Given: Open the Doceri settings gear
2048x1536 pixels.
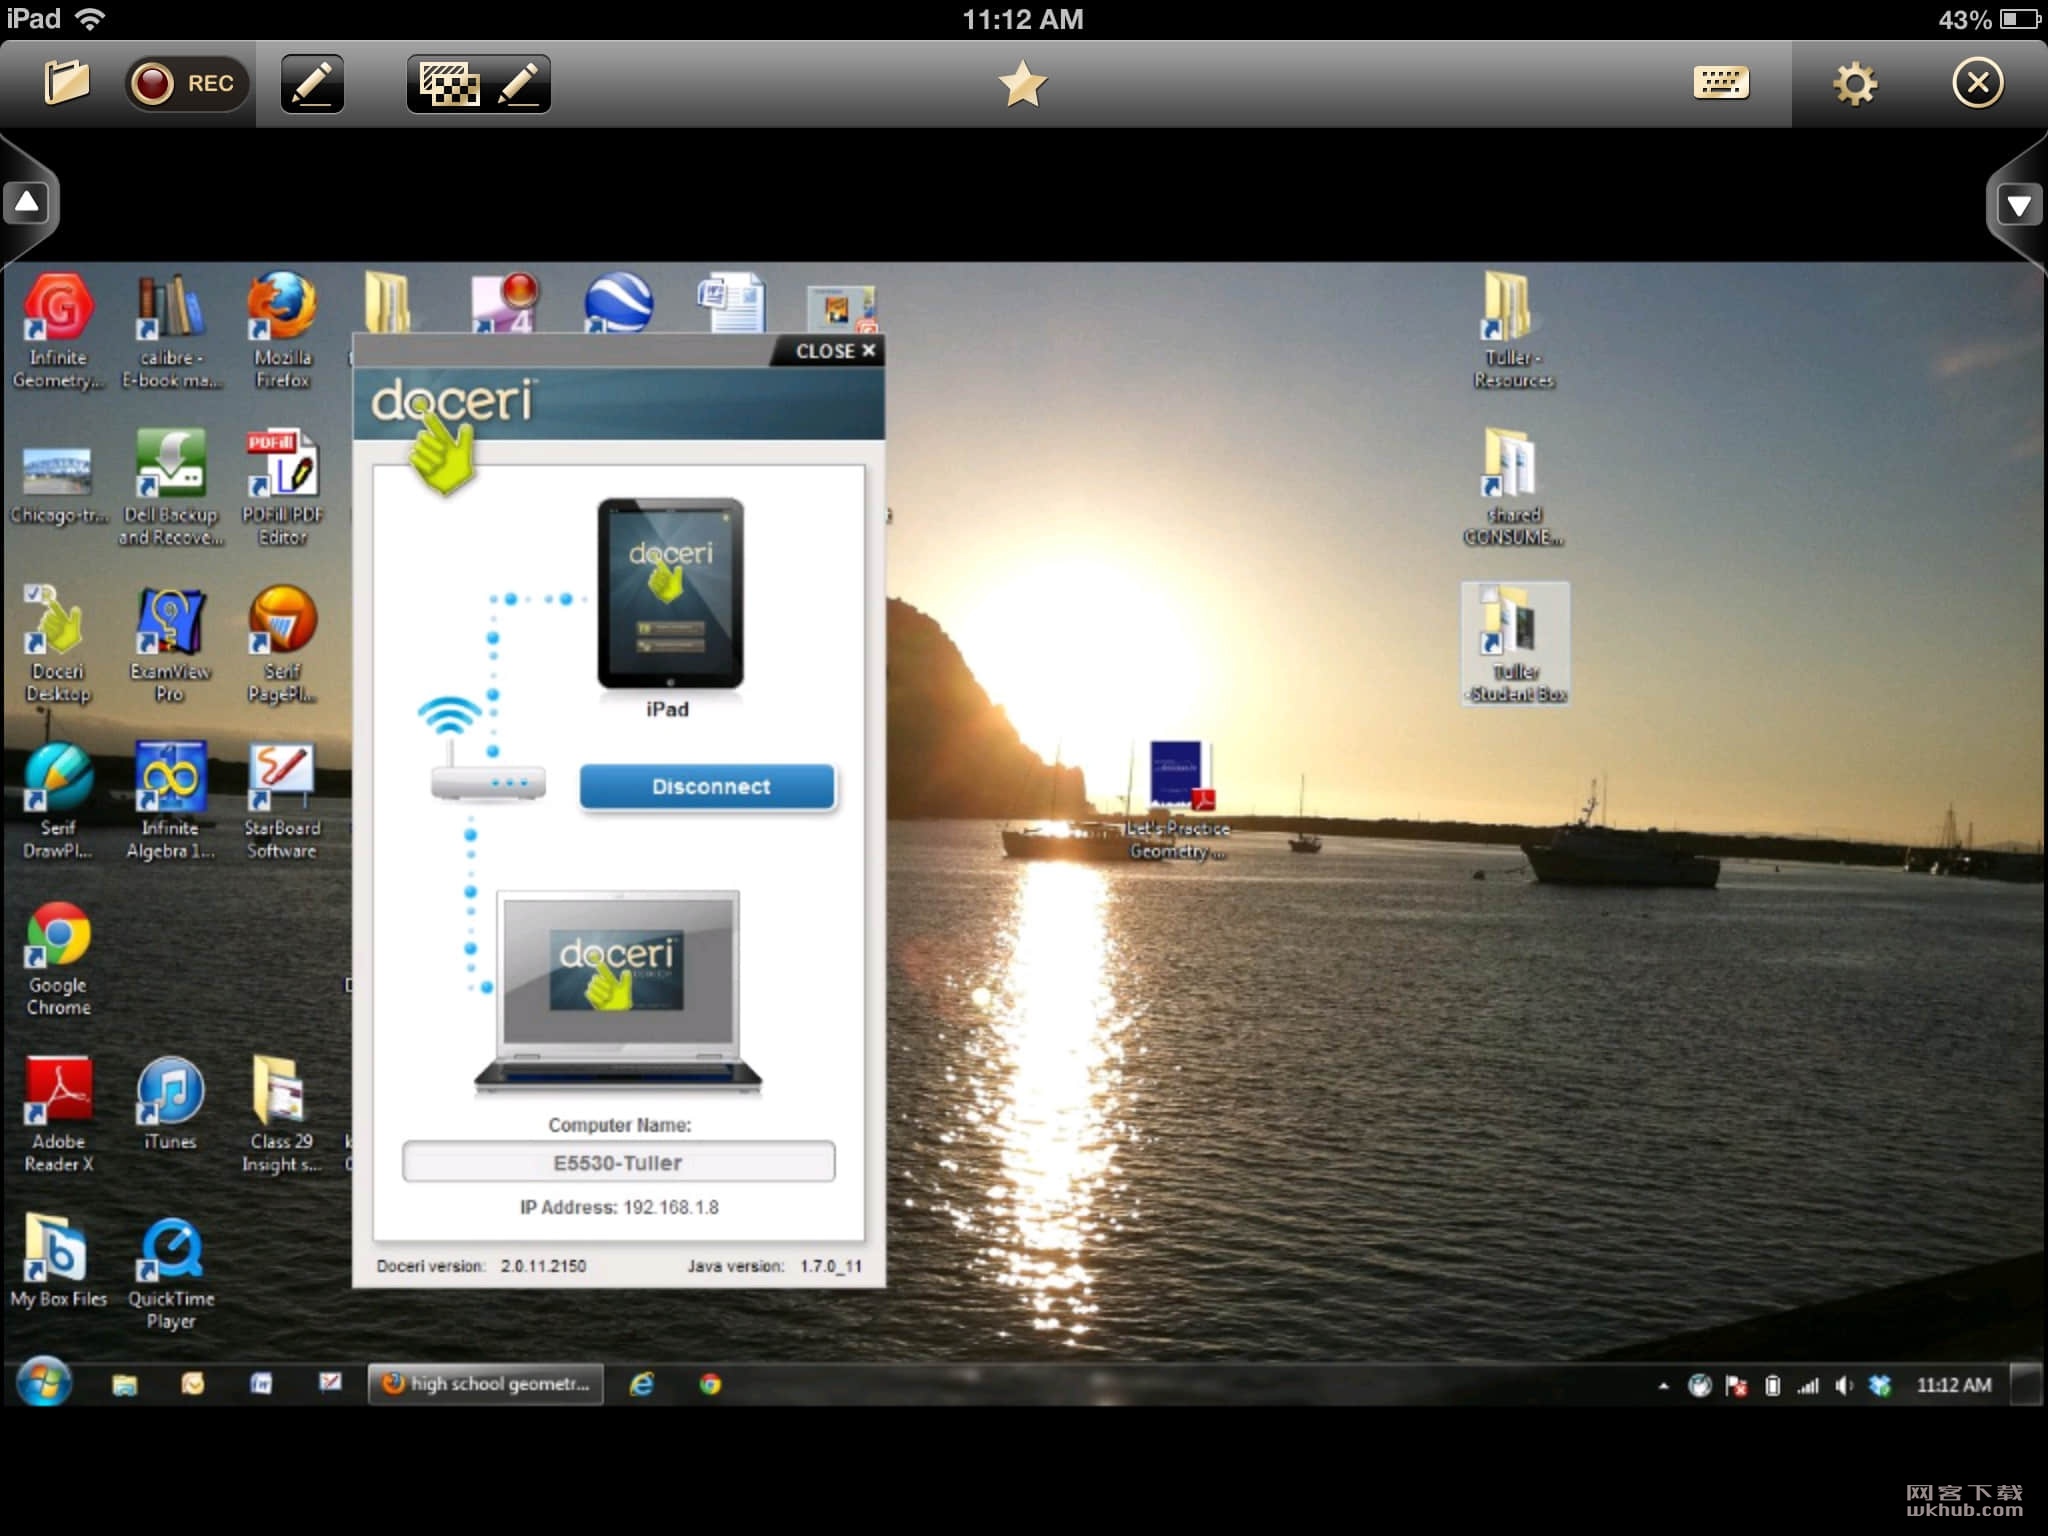Looking at the screenshot, I should [1855, 83].
